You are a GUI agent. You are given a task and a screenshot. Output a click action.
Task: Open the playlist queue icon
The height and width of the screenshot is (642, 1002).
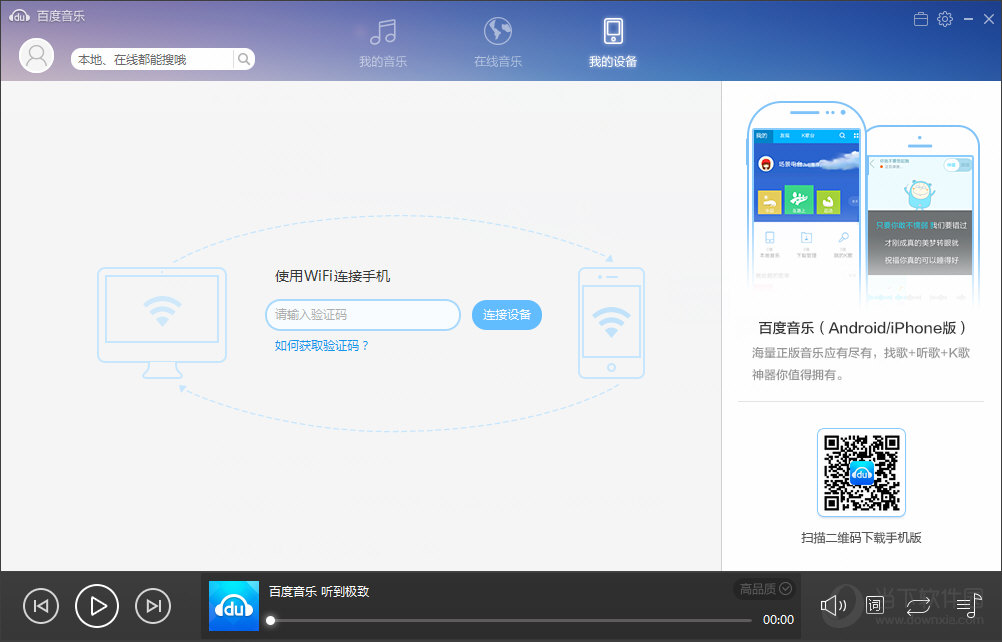(969, 605)
